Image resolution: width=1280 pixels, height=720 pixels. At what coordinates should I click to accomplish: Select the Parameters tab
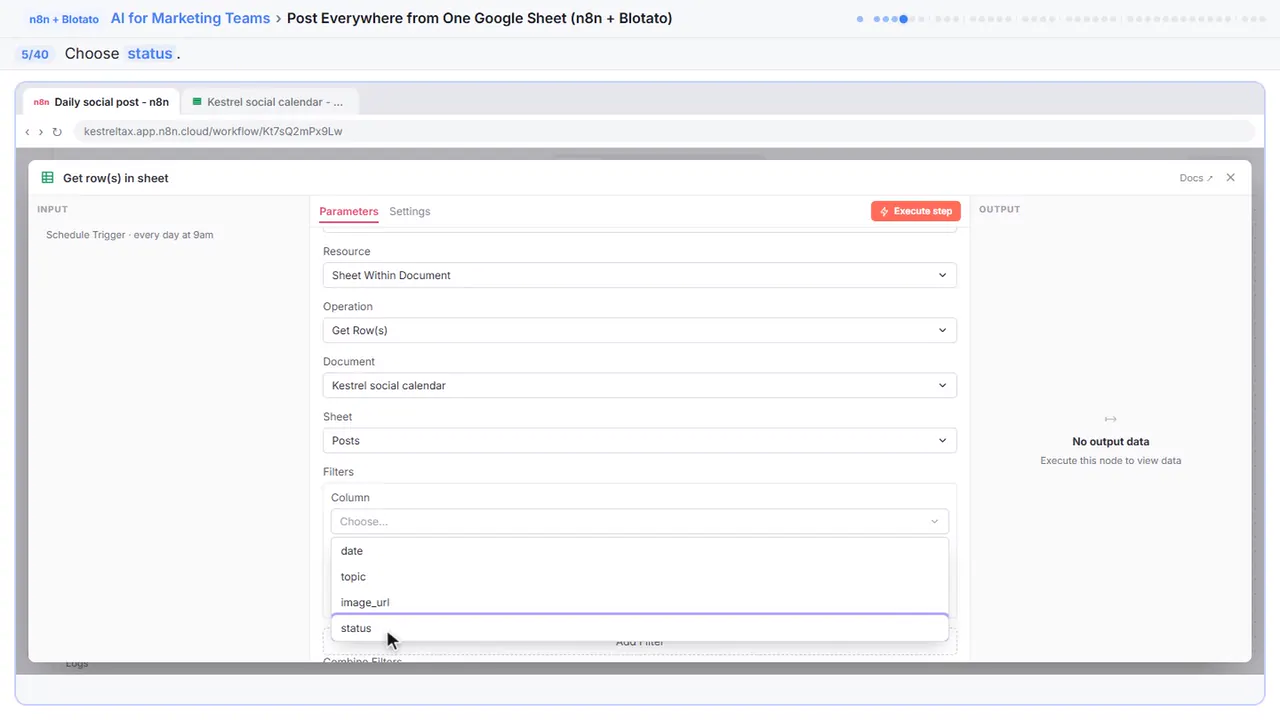coord(349,211)
